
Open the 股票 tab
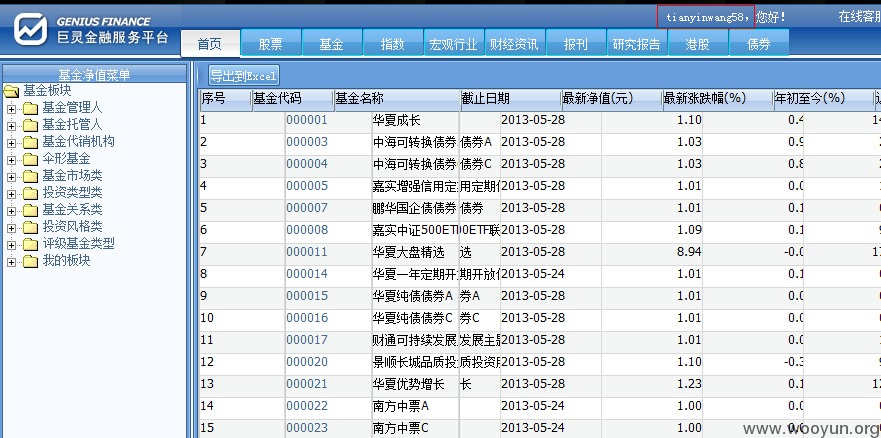click(x=271, y=43)
